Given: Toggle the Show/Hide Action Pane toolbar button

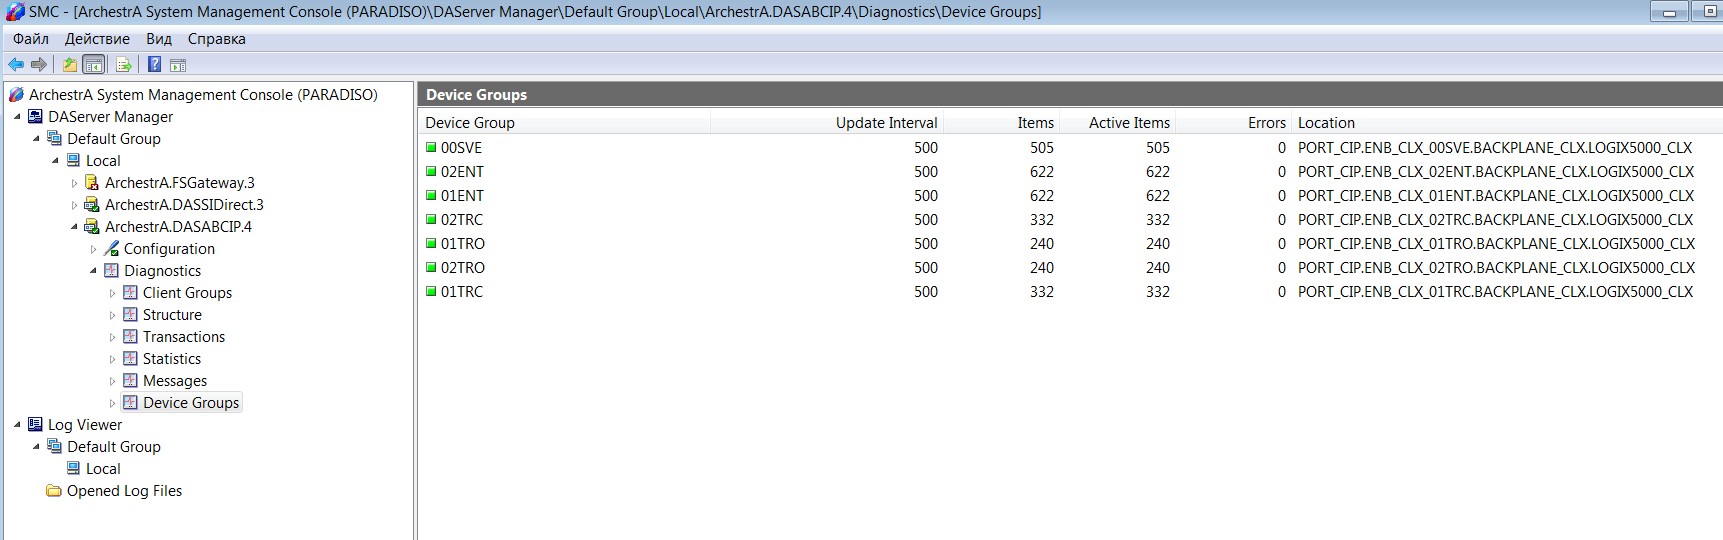Looking at the screenshot, I should tap(178, 65).
